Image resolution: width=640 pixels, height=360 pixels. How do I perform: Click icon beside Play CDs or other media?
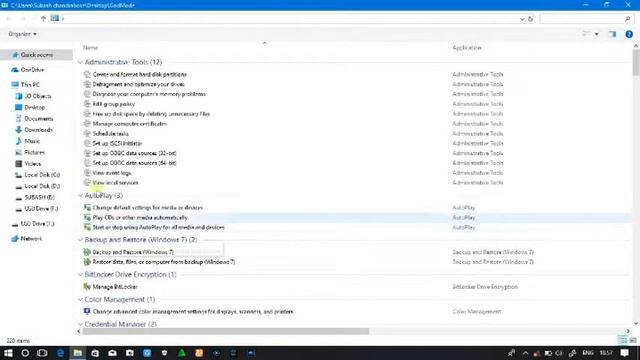click(87, 218)
